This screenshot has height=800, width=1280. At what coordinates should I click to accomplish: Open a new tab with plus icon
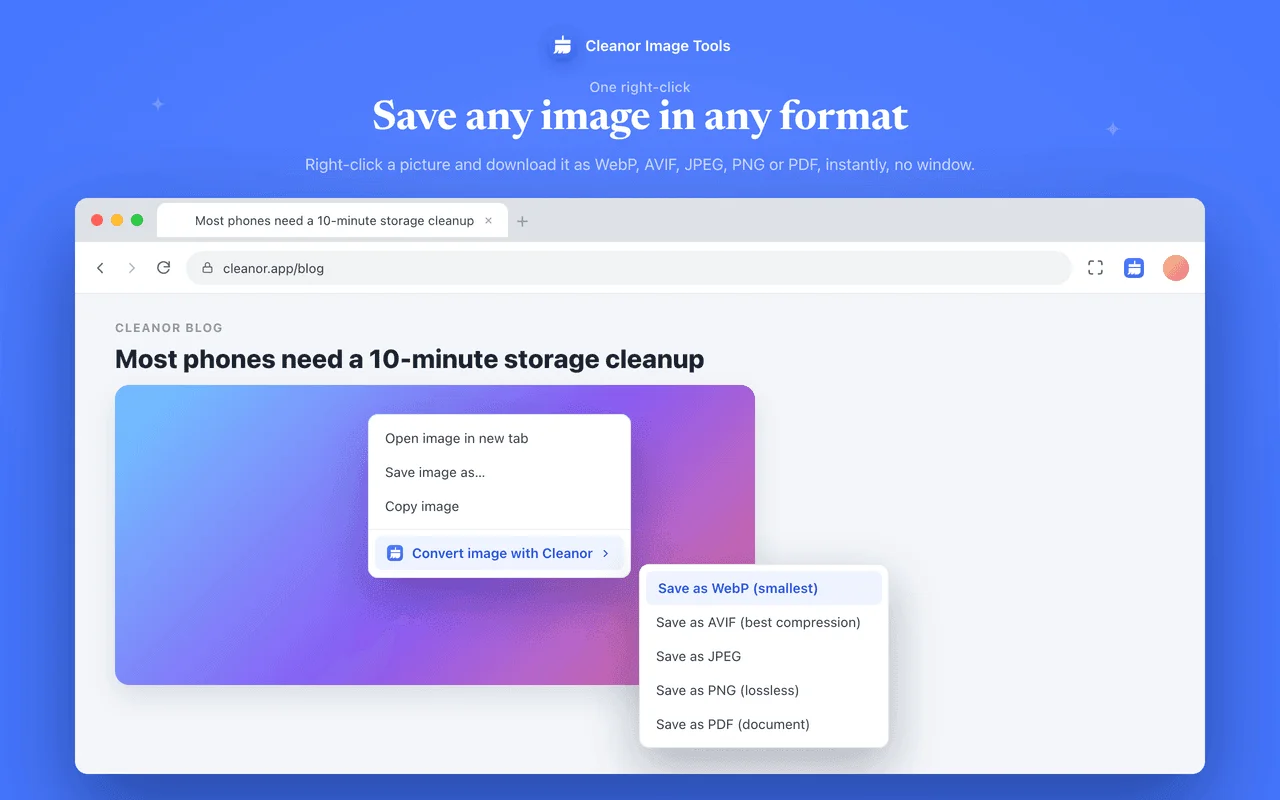(x=522, y=221)
